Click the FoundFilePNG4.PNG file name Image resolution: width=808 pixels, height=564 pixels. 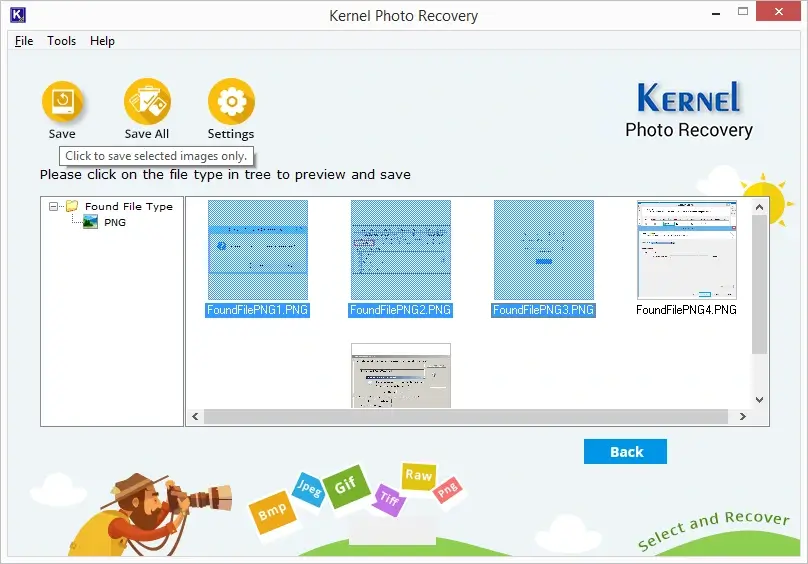(686, 310)
